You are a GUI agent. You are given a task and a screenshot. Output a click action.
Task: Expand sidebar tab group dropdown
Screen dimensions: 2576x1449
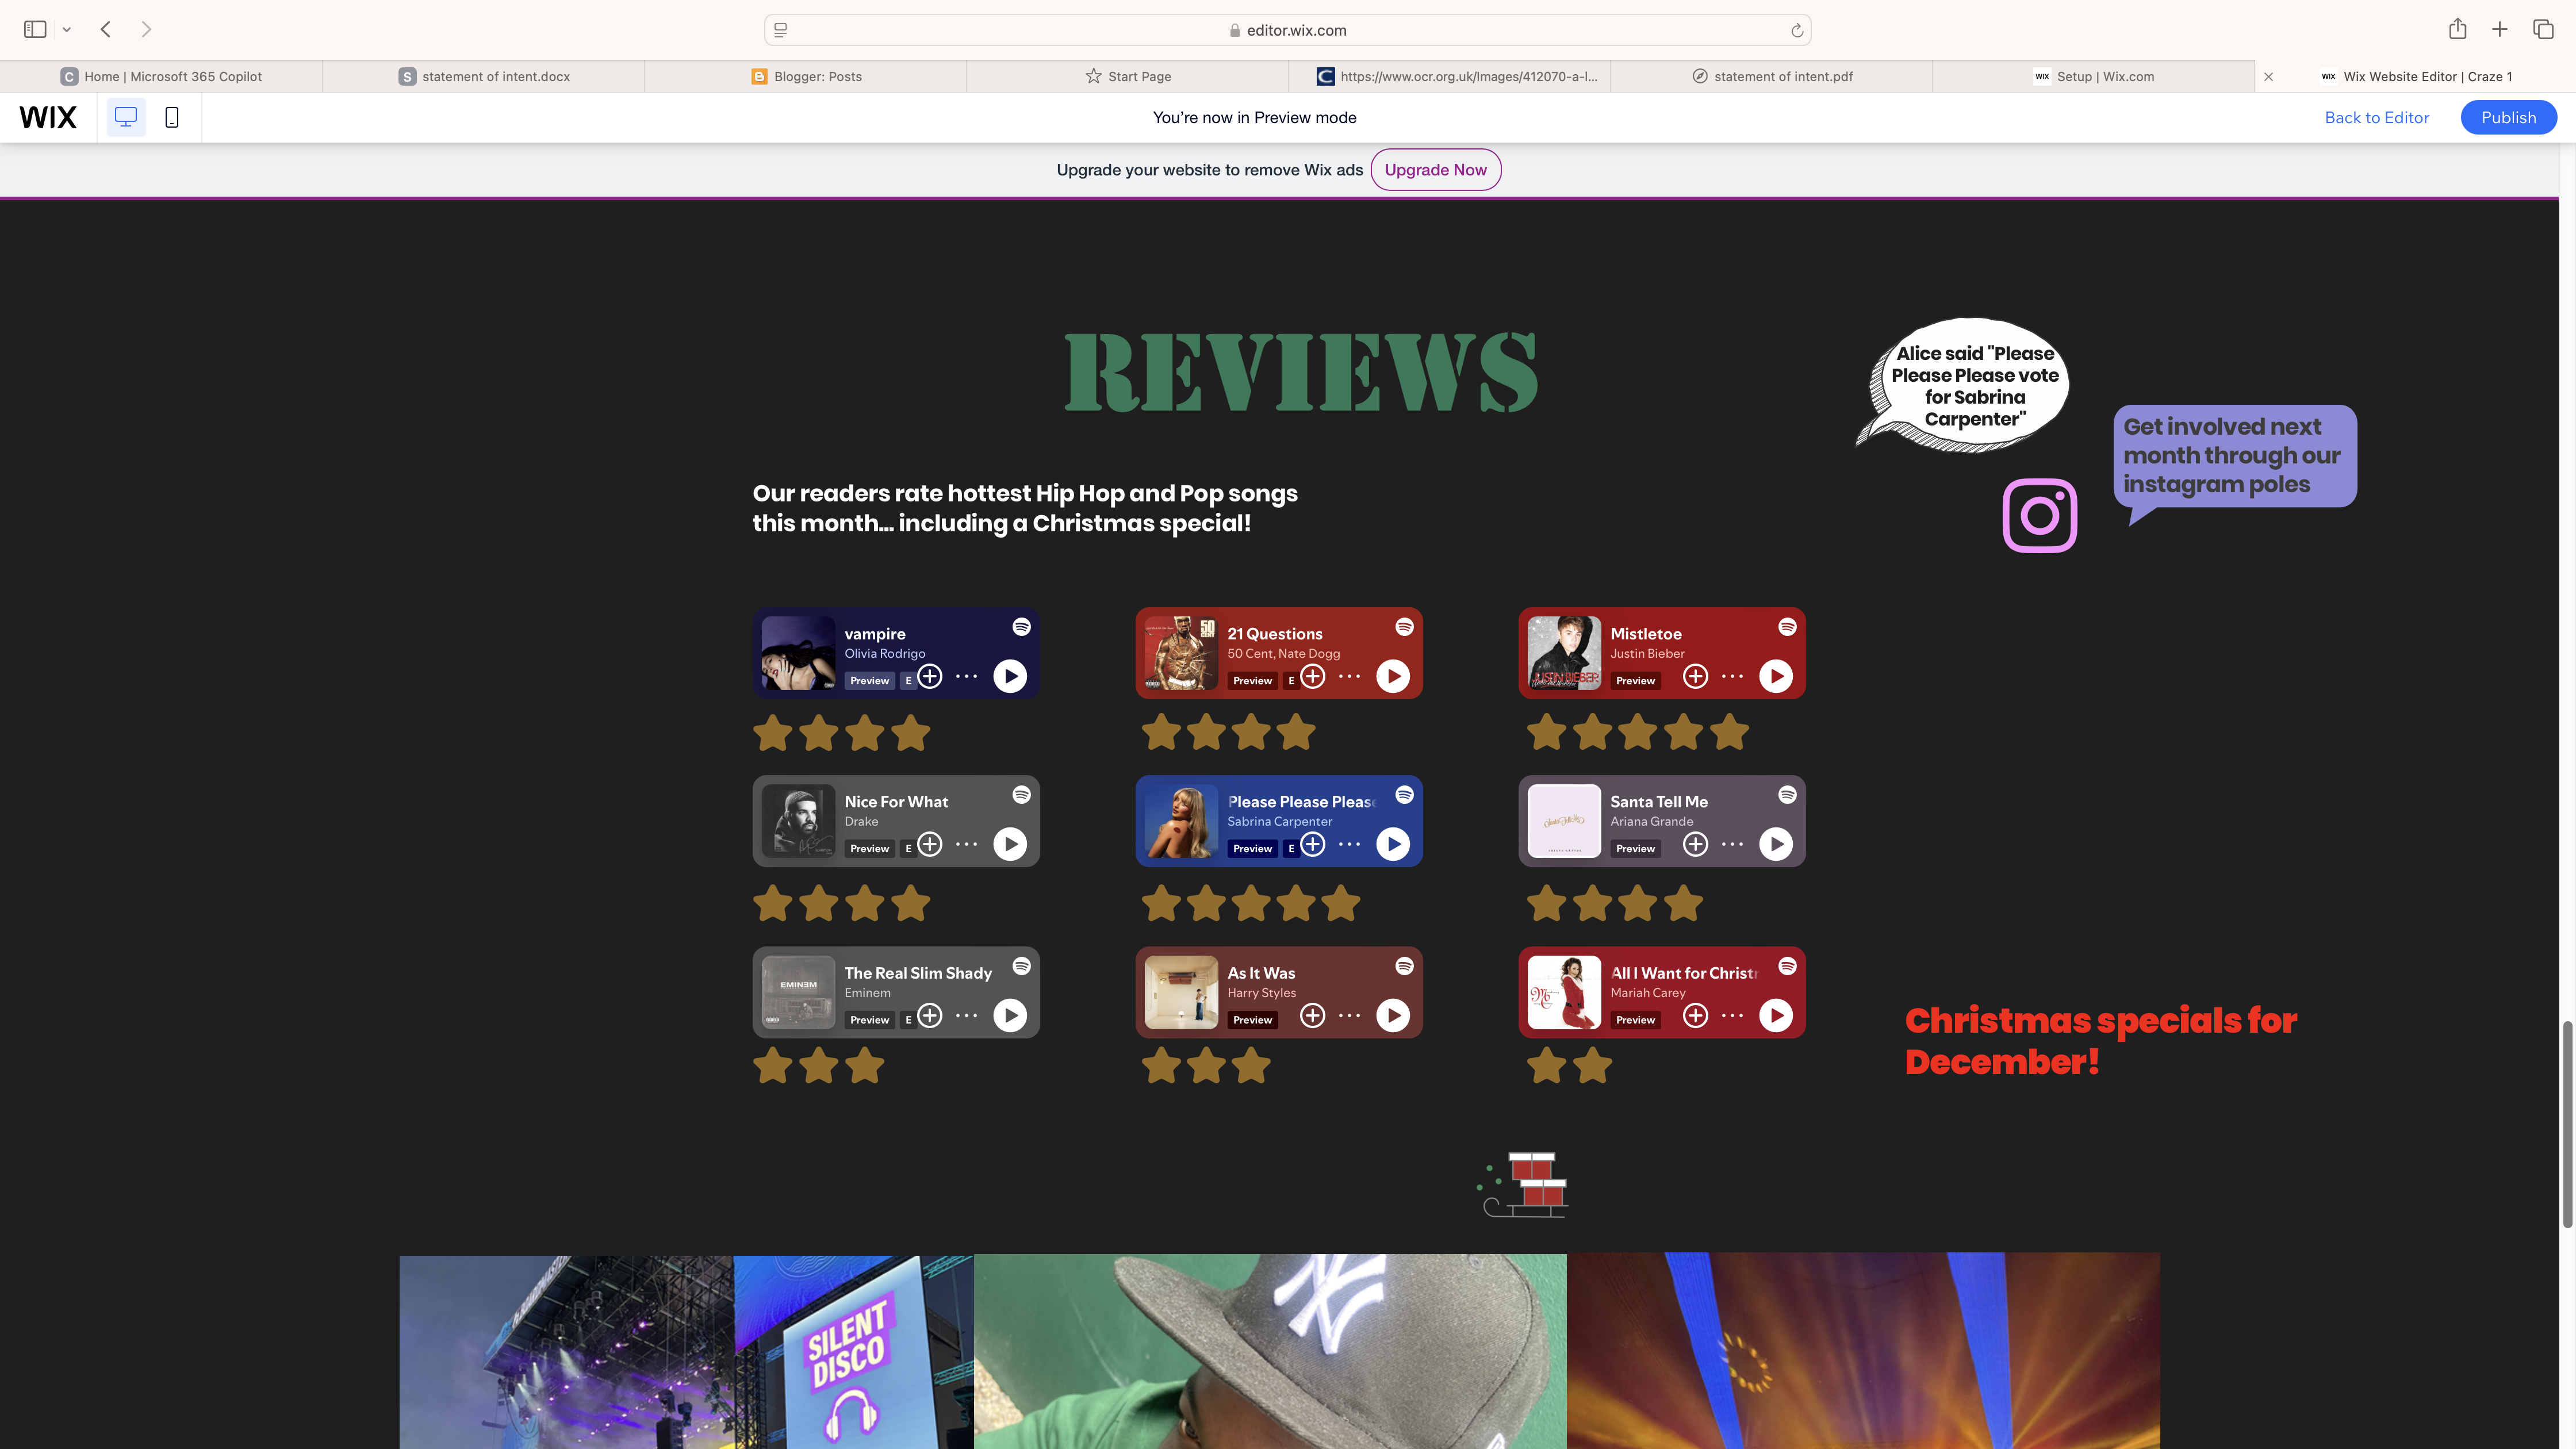(x=67, y=30)
